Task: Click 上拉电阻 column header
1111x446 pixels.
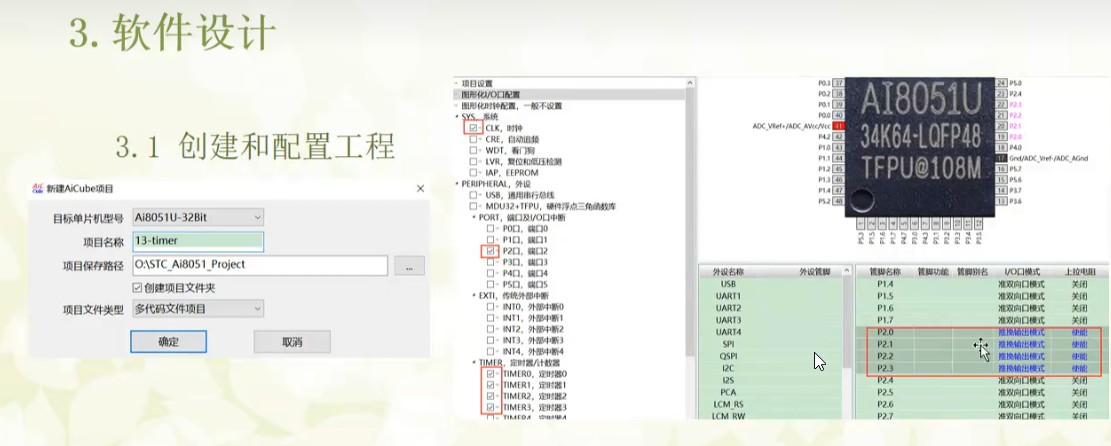Action: coord(1079,272)
